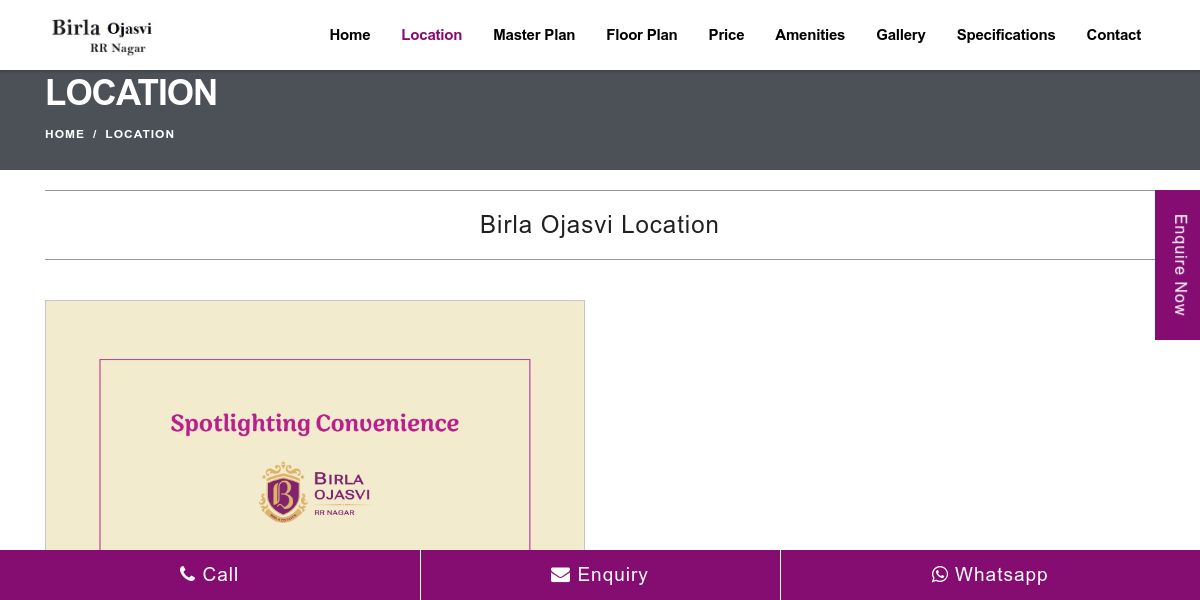The image size is (1200, 600).
Task: Open the Amenities section
Action: tap(810, 35)
